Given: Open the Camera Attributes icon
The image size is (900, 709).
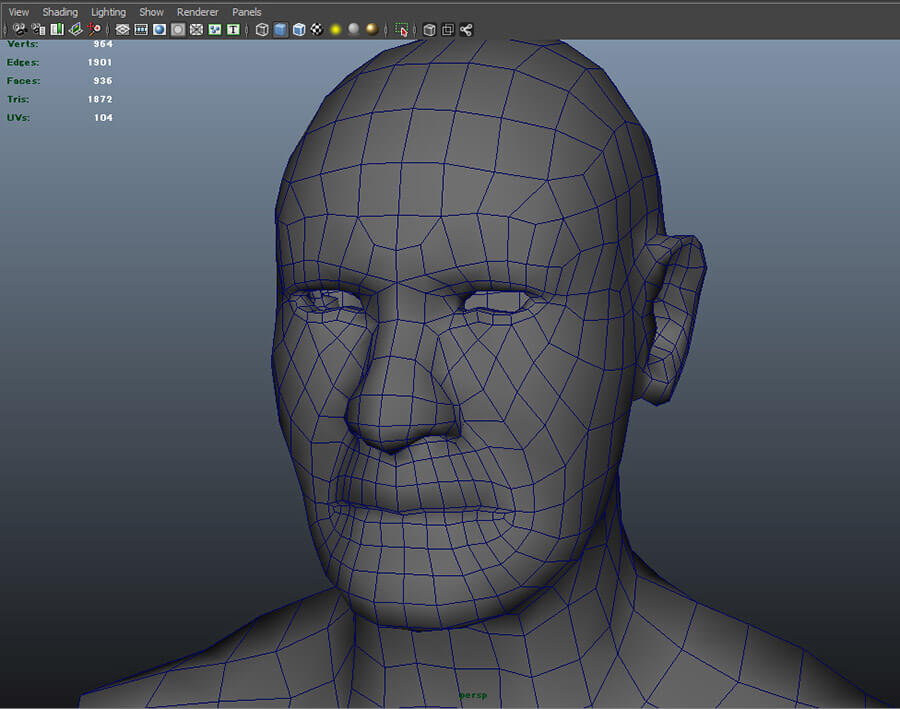Looking at the screenshot, I should [38, 29].
